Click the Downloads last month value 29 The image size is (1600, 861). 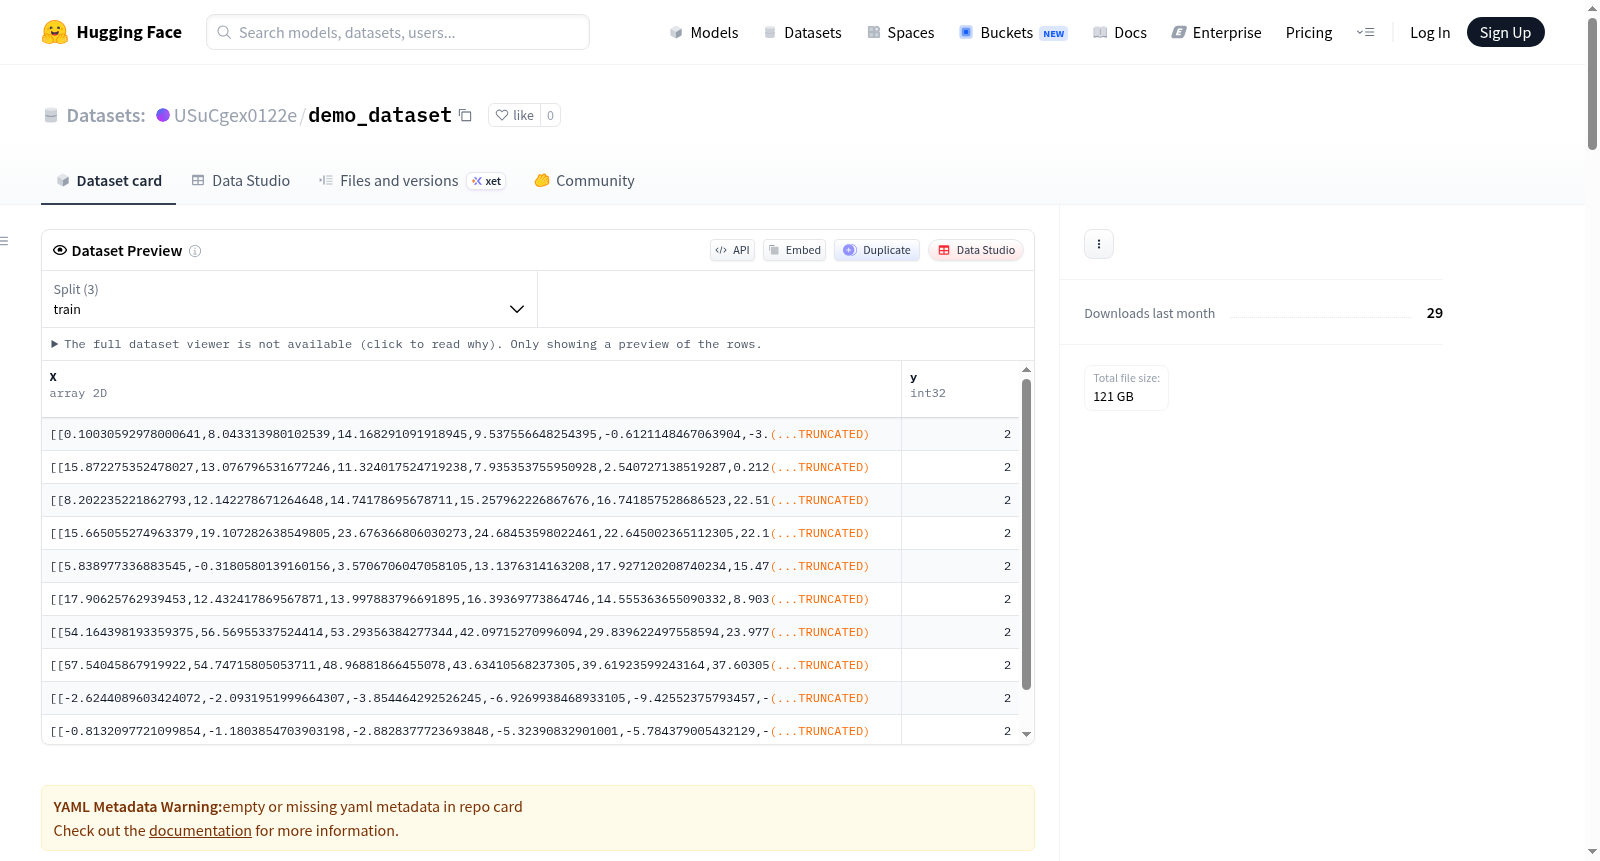pos(1434,313)
